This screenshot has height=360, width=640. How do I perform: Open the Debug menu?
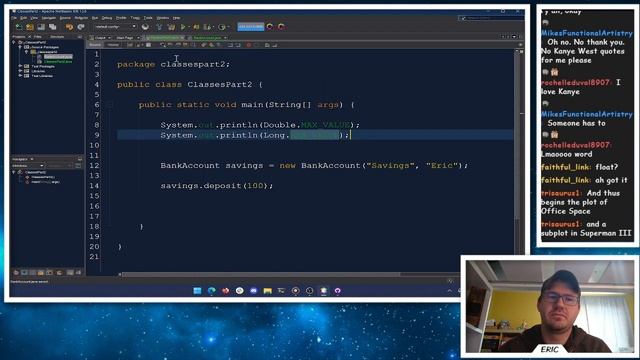107,18
